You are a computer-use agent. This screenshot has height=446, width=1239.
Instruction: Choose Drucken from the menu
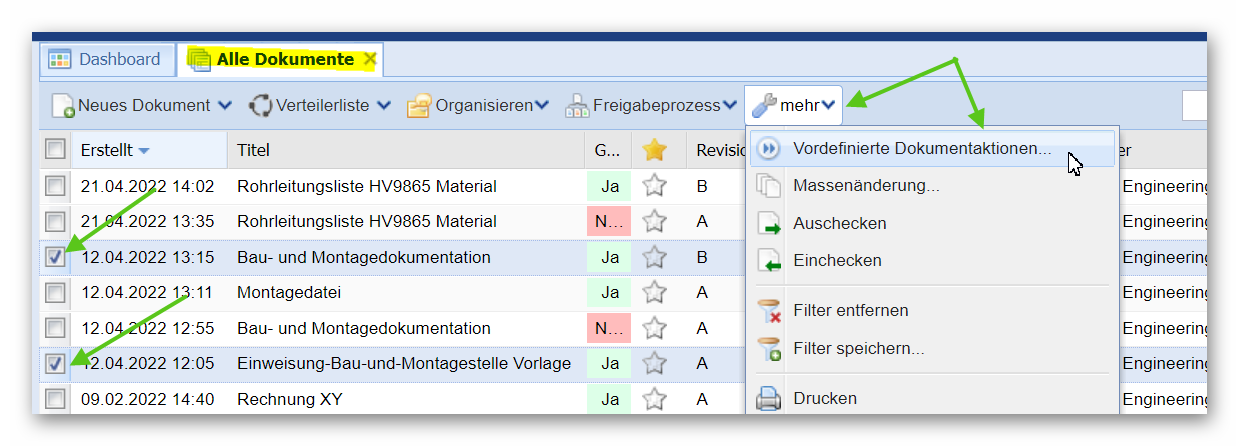pyautogui.click(x=932, y=398)
